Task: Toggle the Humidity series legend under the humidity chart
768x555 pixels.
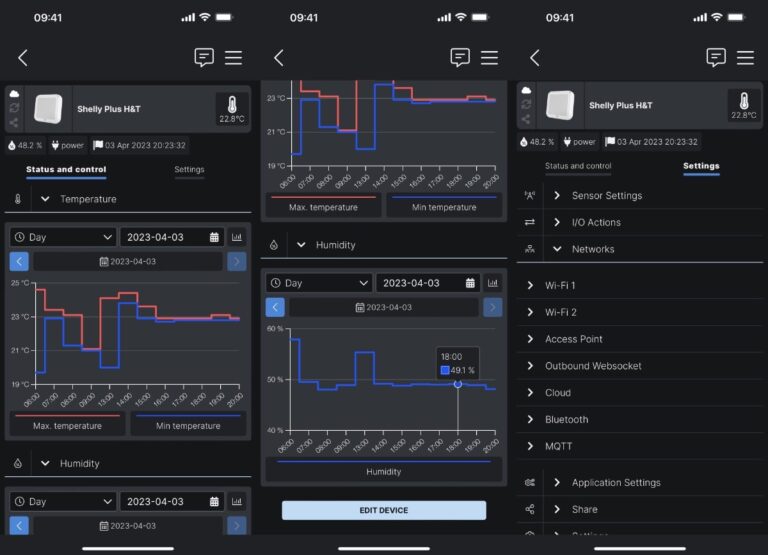Action: click(x=384, y=471)
